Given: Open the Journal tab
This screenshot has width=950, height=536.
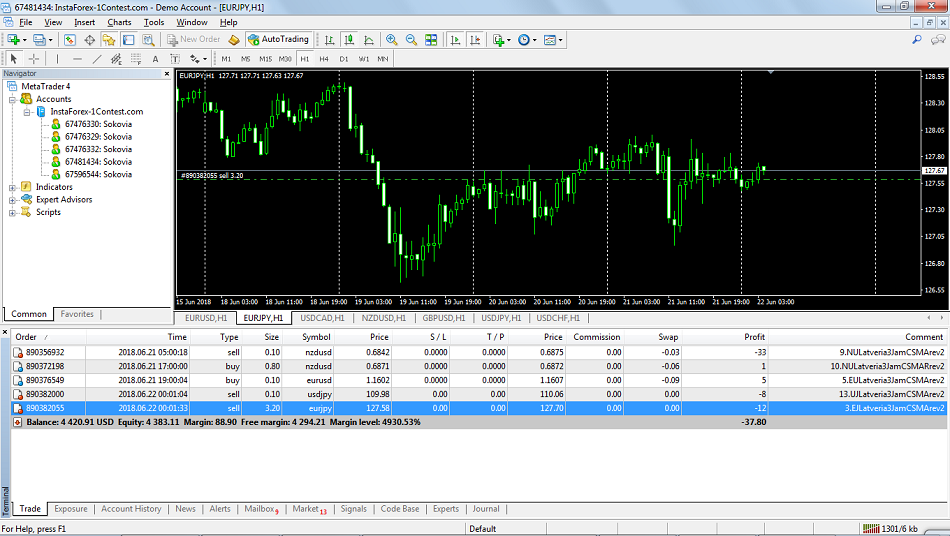Looking at the screenshot, I should (486, 509).
